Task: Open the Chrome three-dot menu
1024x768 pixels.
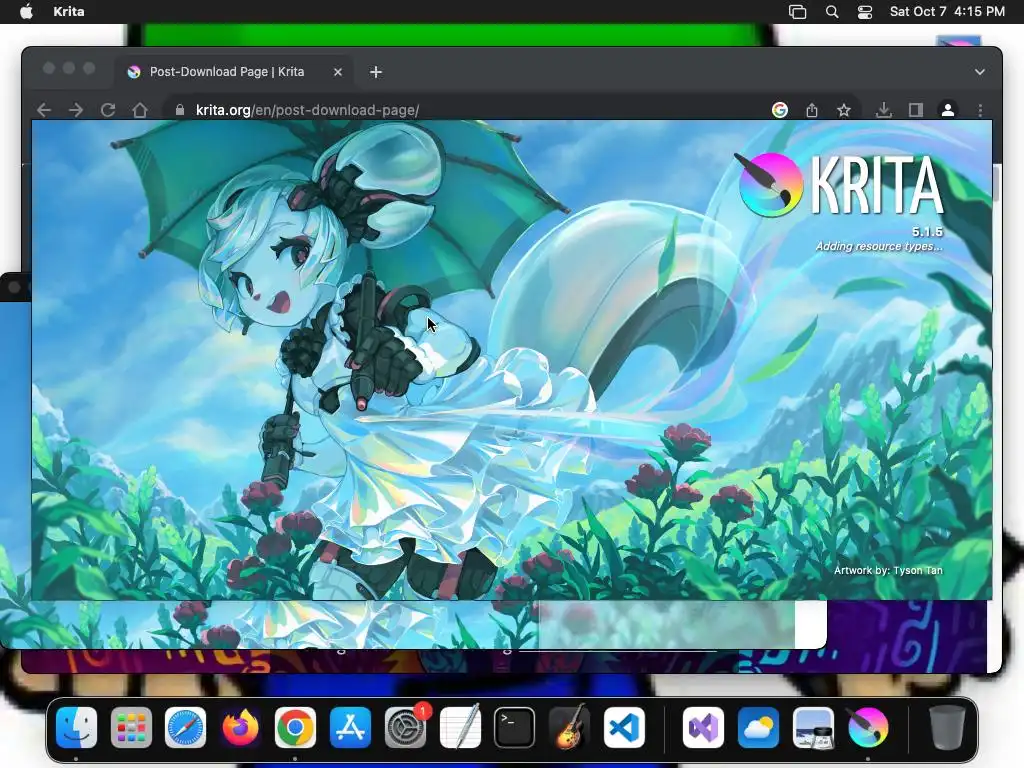Action: (x=980, y=110)
